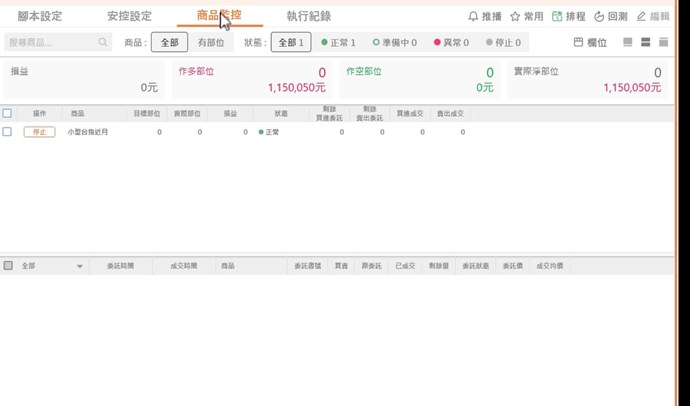Image resolution: width=690 pixels, height=406 pixels.
Task: Filter products by 有部位
Action: click(x=211, y=43)
